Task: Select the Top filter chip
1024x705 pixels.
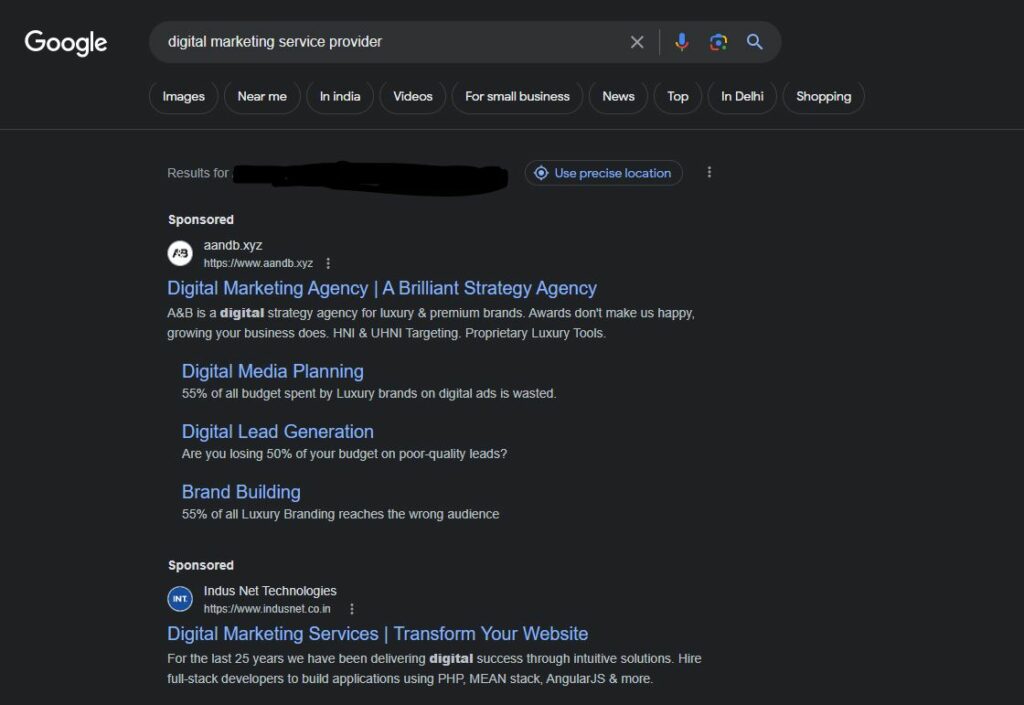Action: 678,97
